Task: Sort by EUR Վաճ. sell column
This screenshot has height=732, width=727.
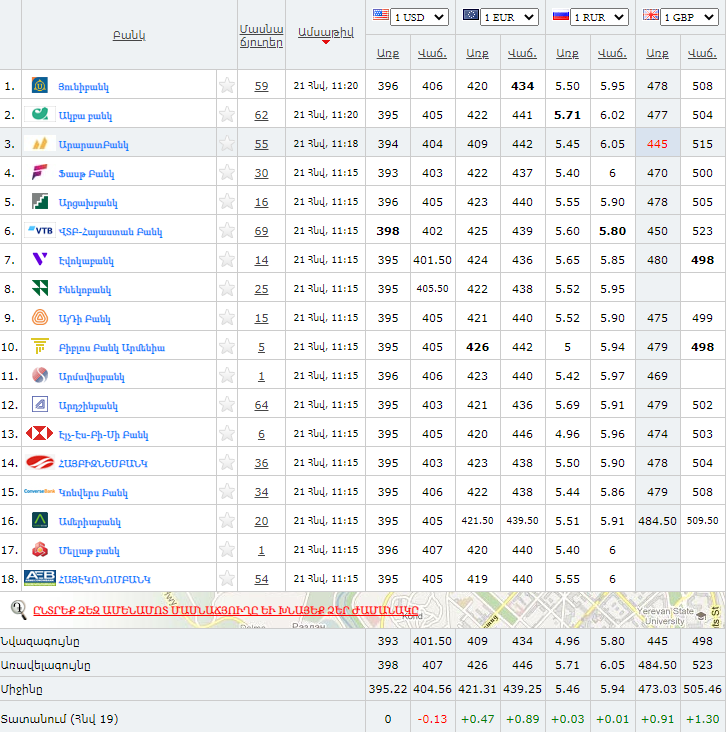Action: [x=522, y=54]
